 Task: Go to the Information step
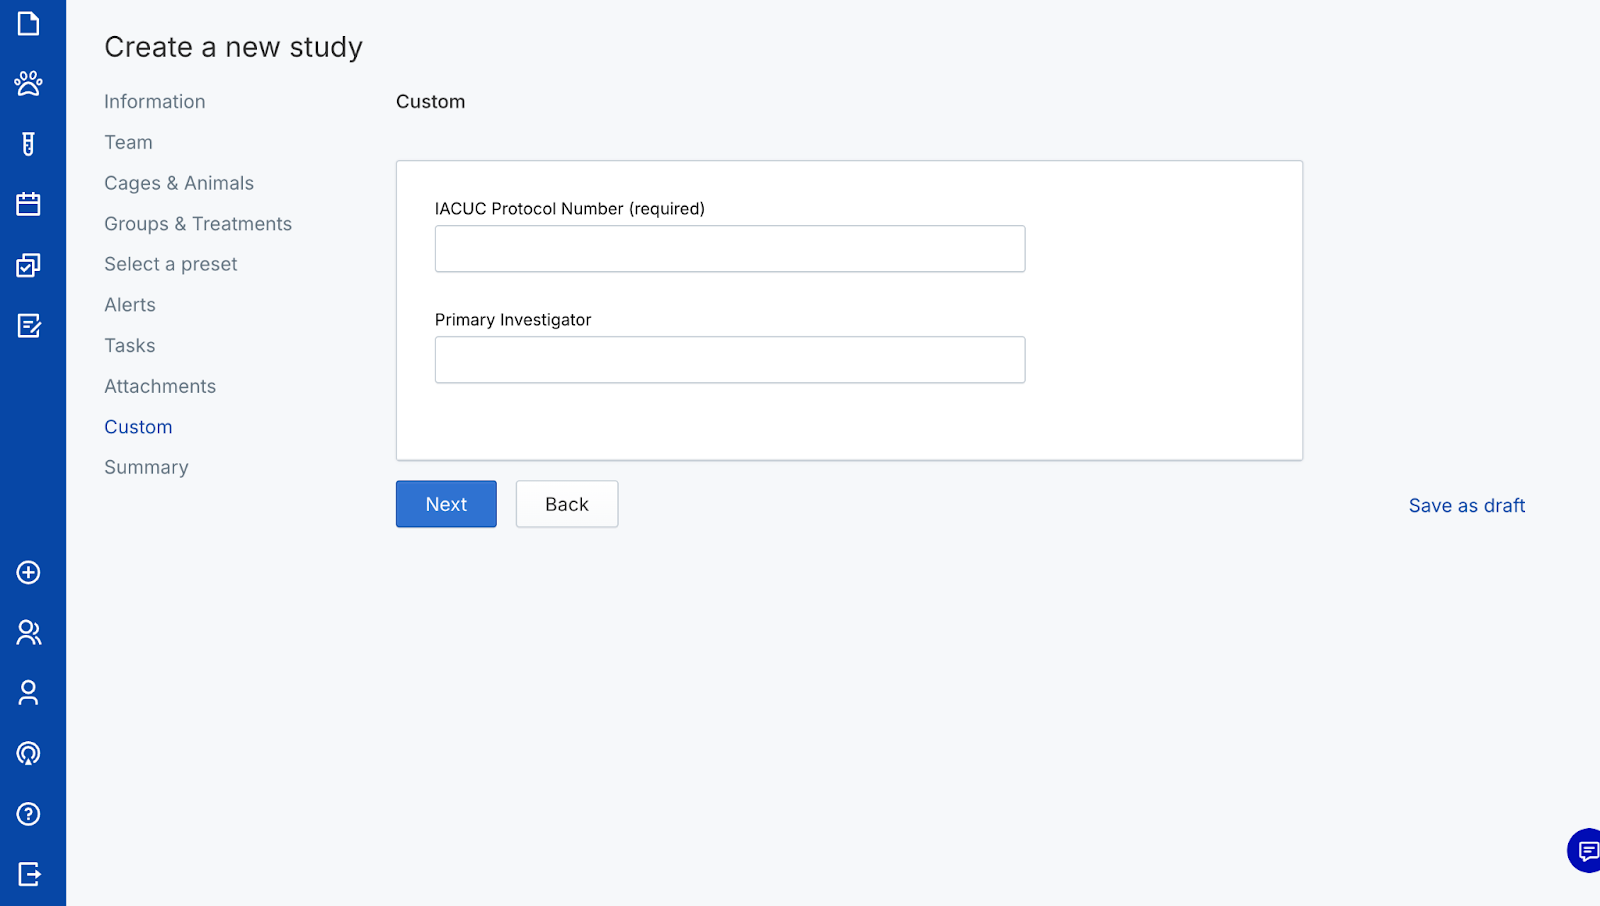154,102
